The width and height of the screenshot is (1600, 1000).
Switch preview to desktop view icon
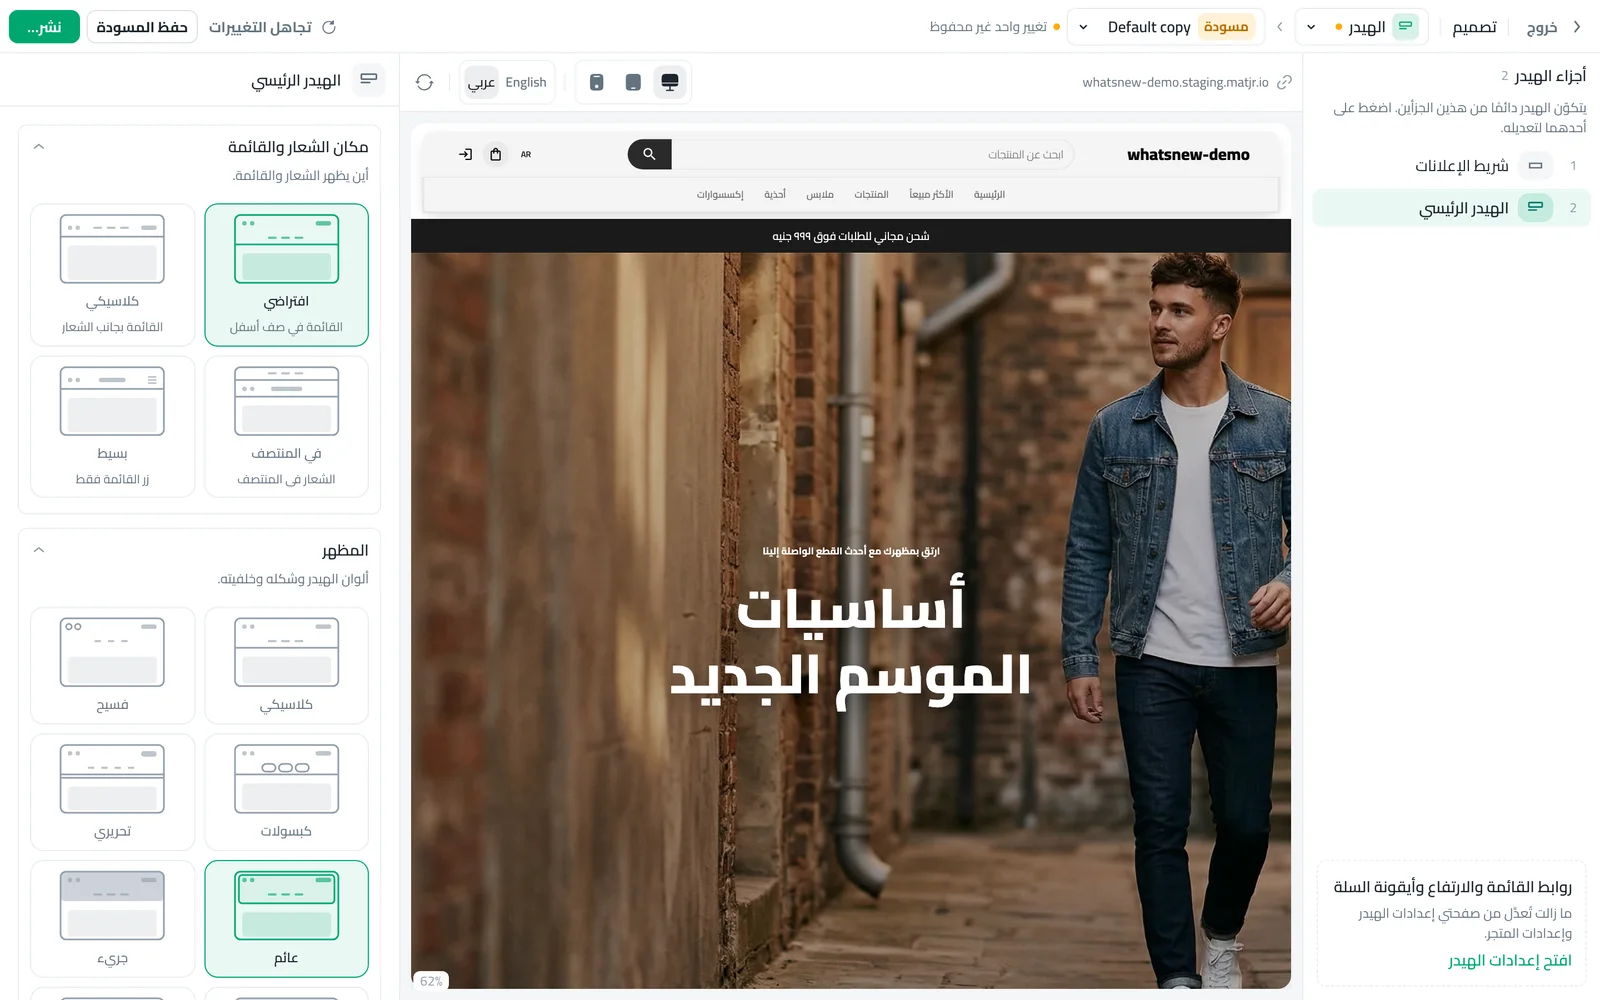coord(670,82)
